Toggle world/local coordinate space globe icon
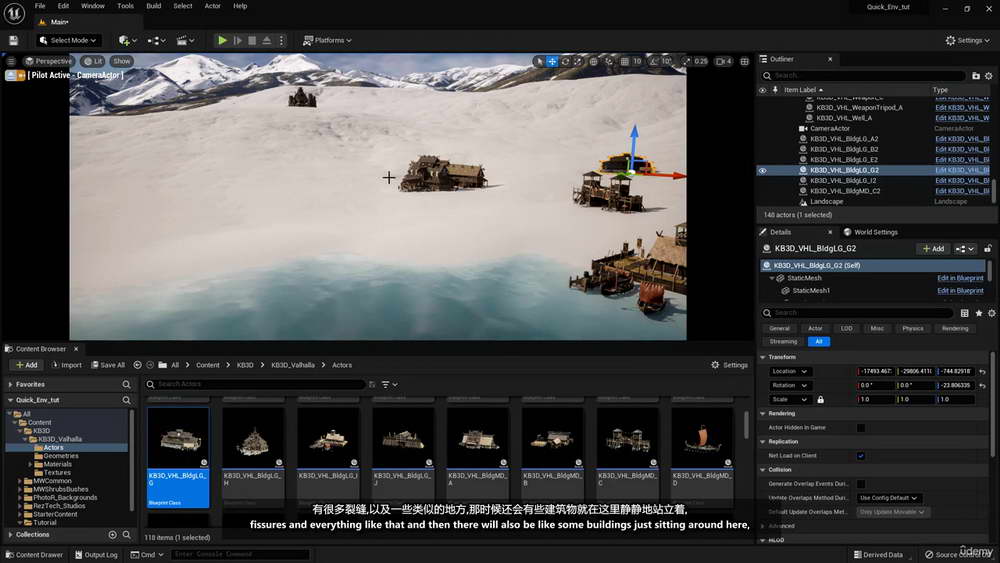Screen dimensions: 1000x563 [594, 61]
